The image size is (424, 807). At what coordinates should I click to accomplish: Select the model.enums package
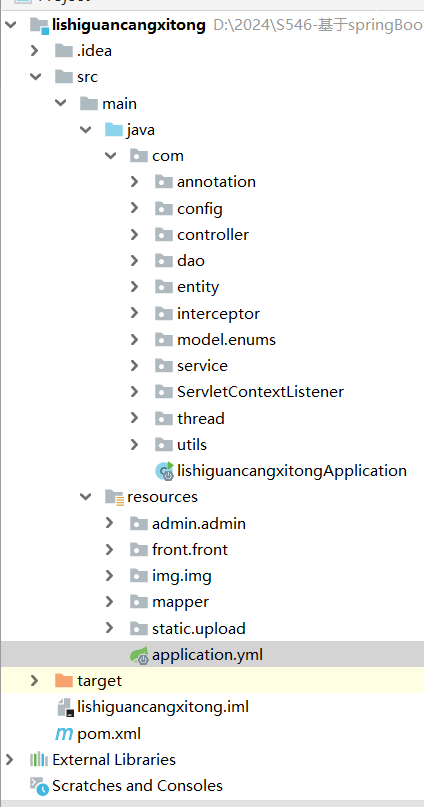226,340
